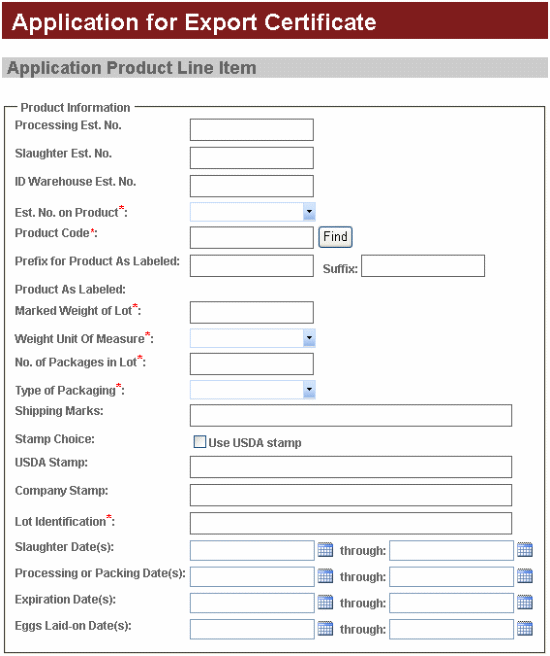
Task: Focus the Processing Est. No. field
Action: coord(252,130)
